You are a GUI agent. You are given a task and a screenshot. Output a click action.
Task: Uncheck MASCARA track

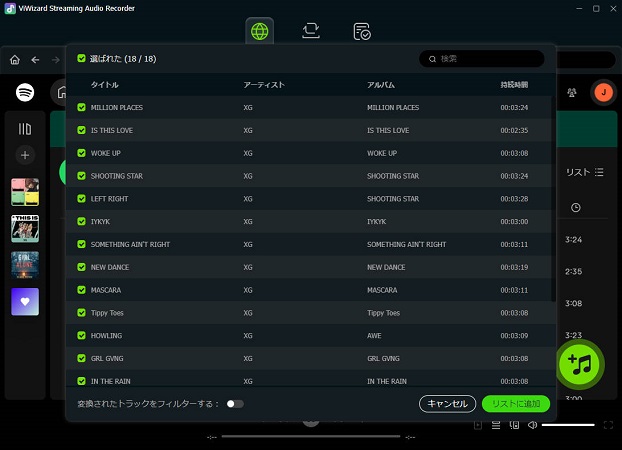[81, 290]
